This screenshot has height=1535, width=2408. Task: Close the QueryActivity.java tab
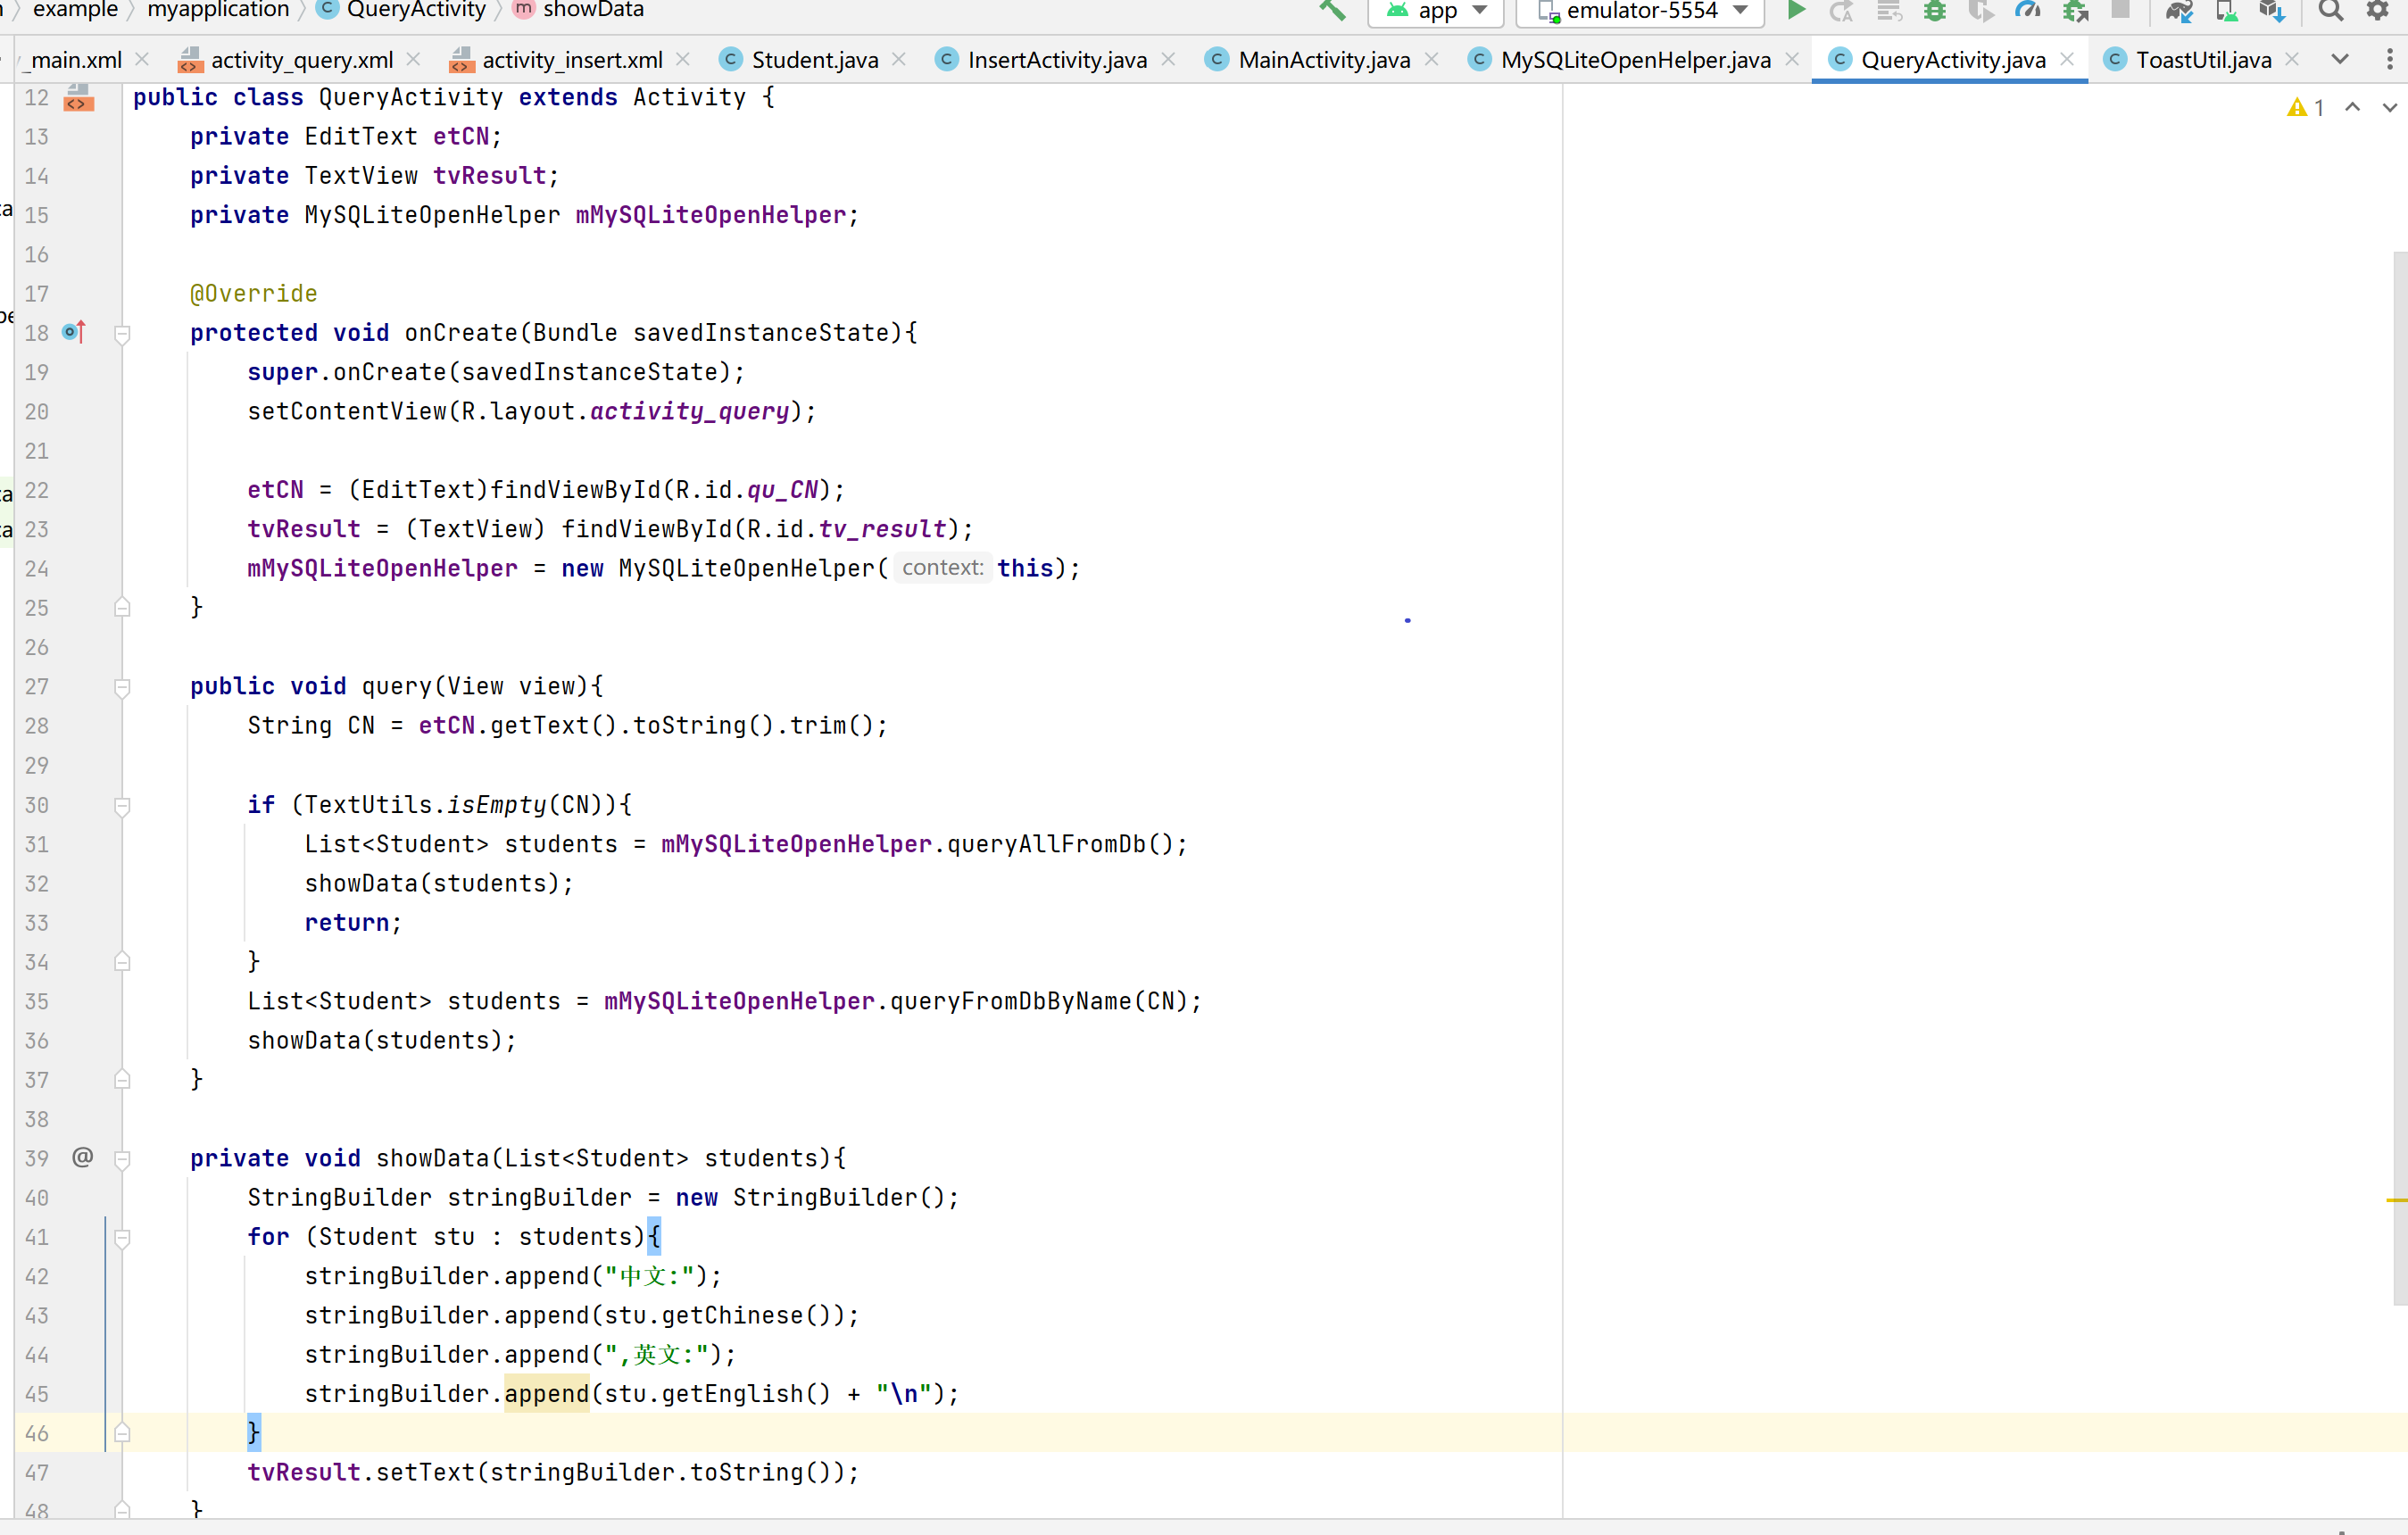click(2067, 59)
